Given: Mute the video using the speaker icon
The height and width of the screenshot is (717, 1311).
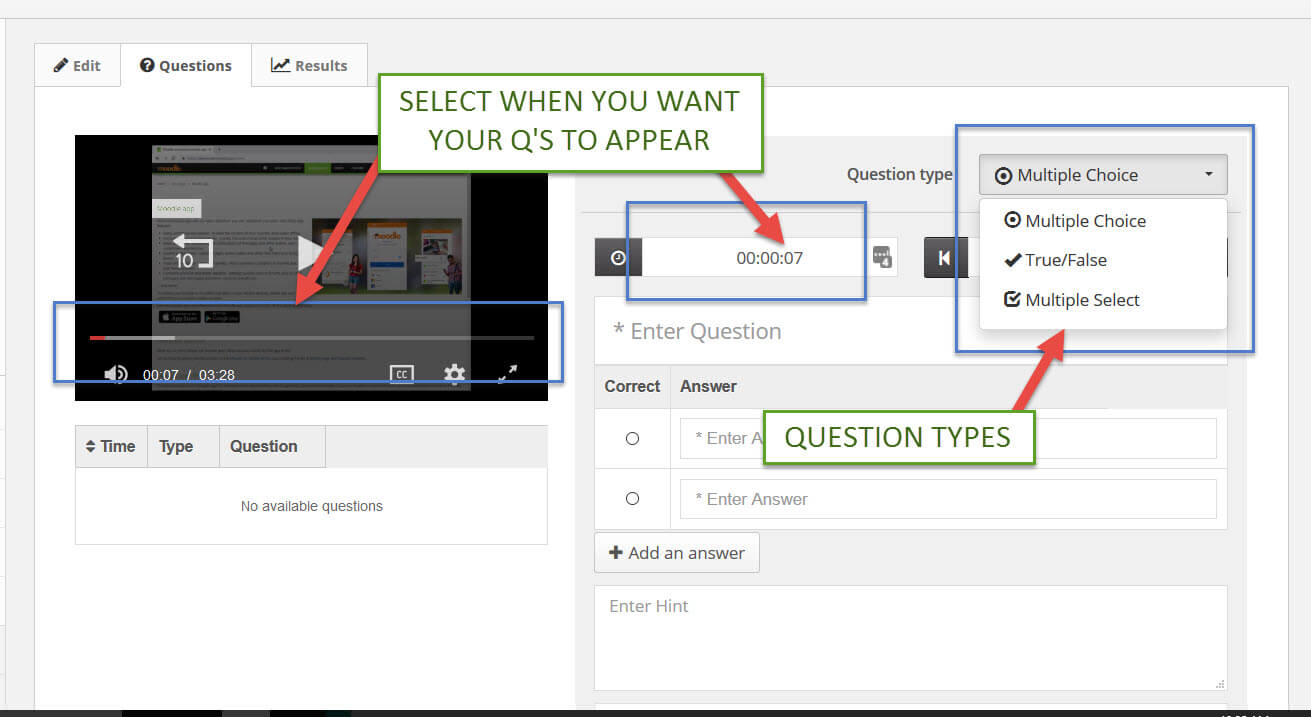Looking at the screenshot, I should 116,374.
